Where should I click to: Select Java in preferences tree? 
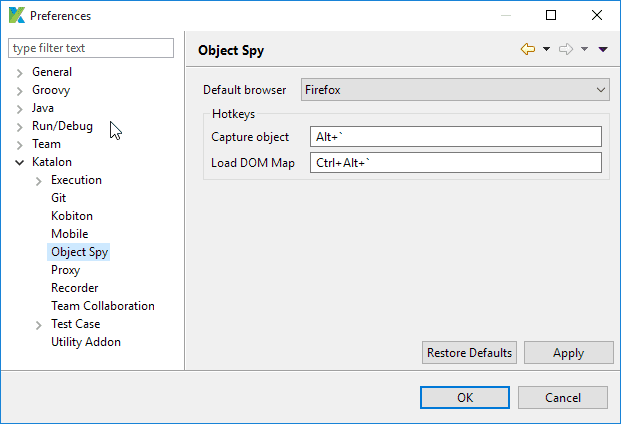tap(43, 108)
